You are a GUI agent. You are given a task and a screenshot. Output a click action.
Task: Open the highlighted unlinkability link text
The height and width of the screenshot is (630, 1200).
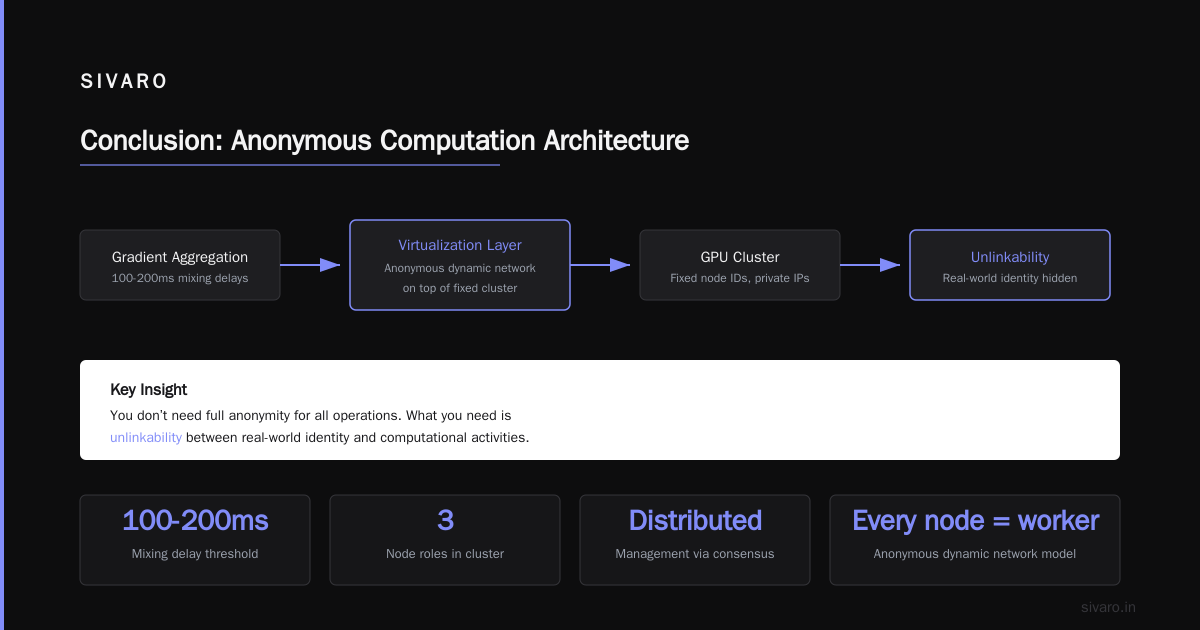pyautogui.click(x=146, y=437)
